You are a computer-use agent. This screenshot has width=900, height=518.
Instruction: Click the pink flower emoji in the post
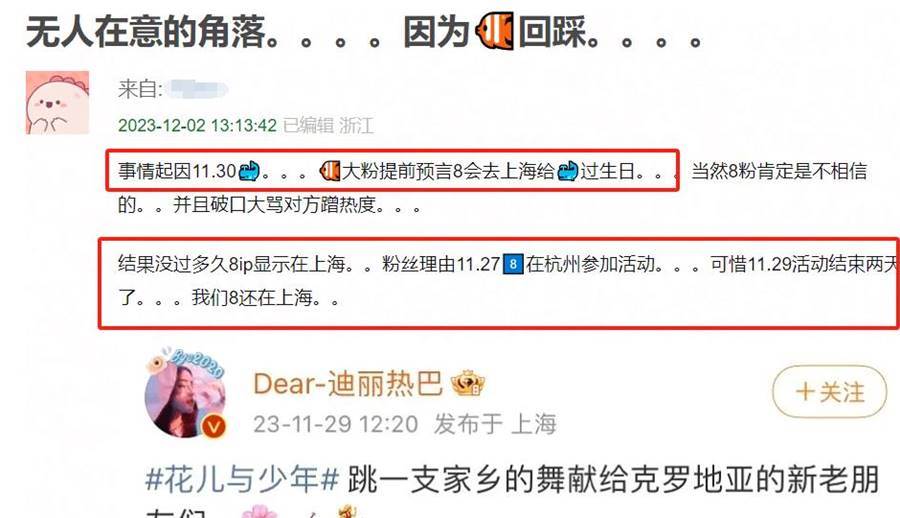coord(258,511)
